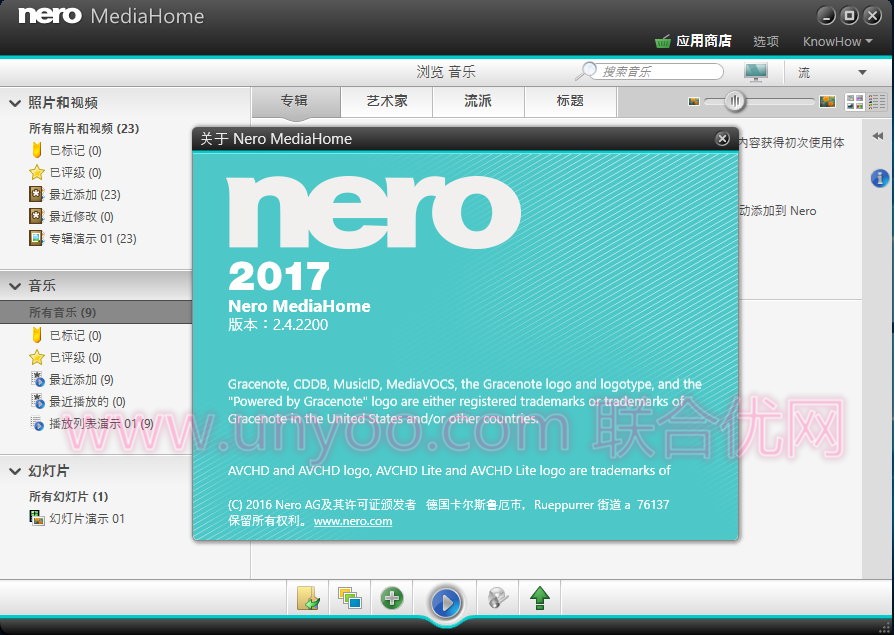Switch to details list view
Screen dimensions: 895x635
pos(877,102)
